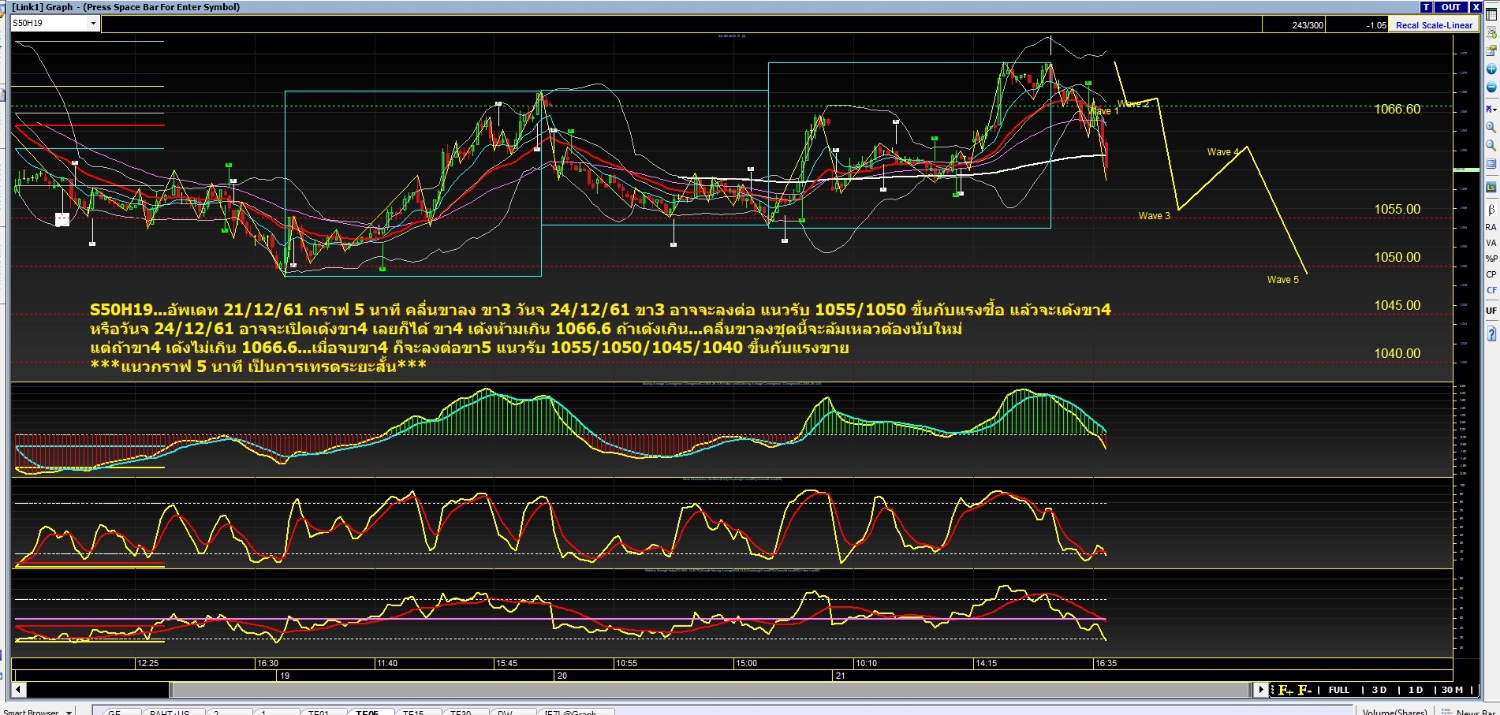This screenshot has width=1500, height=715.
Task: Click the second right-toolbar icon below grid
Action: coord(1491,32)
